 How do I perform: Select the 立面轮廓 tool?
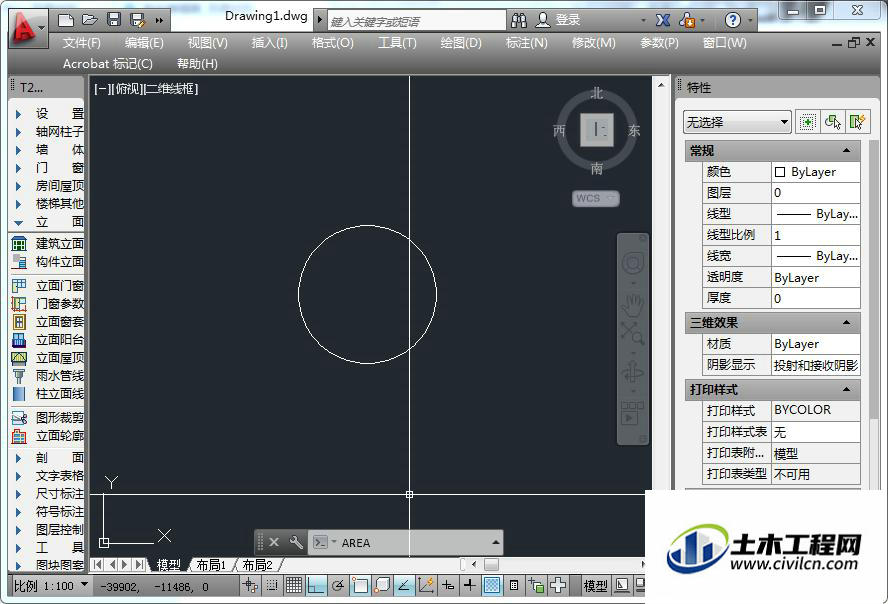coord(48,436)
